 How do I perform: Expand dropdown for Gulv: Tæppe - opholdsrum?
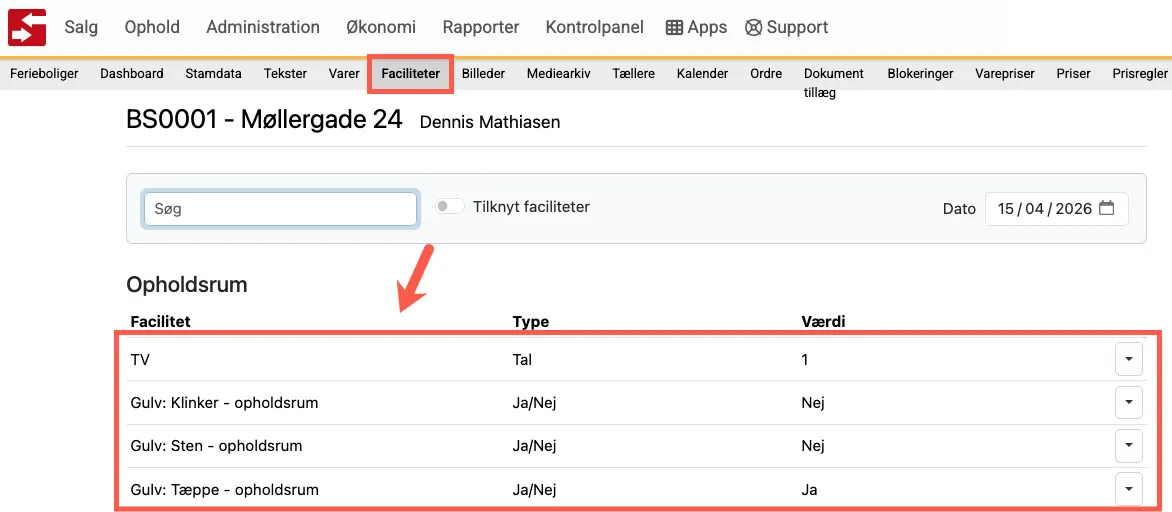(x=1128, y=489)
